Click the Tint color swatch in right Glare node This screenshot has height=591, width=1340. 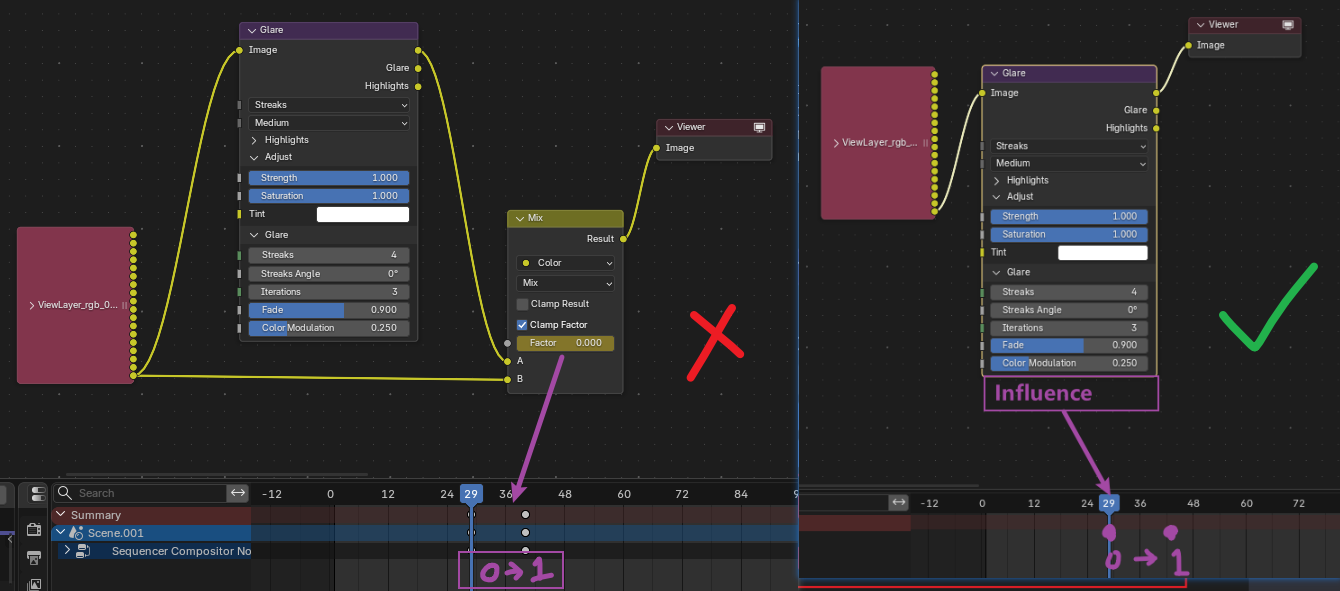(x=1102, y=252)
